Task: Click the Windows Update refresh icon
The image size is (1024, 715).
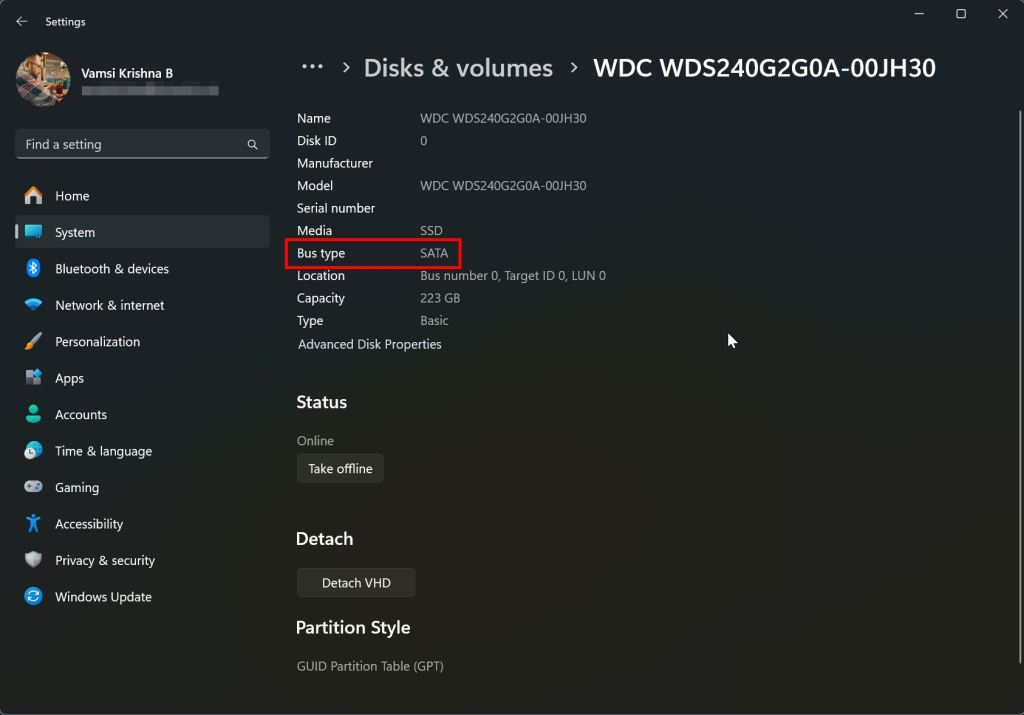Action: [x=33, y=596]
